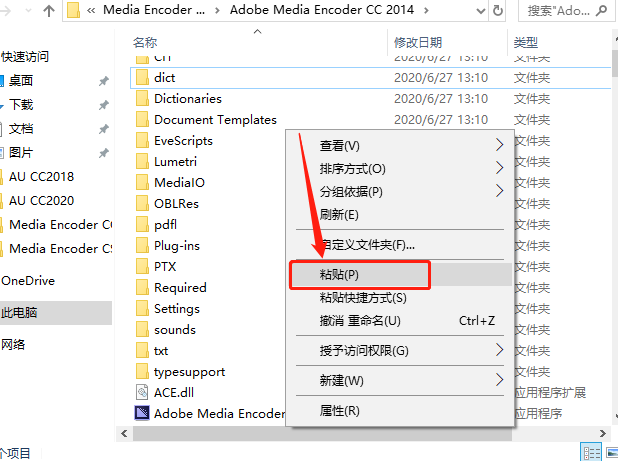
Task: Click the 2020/6/27 13:10 date of dict
Action: 441,78
